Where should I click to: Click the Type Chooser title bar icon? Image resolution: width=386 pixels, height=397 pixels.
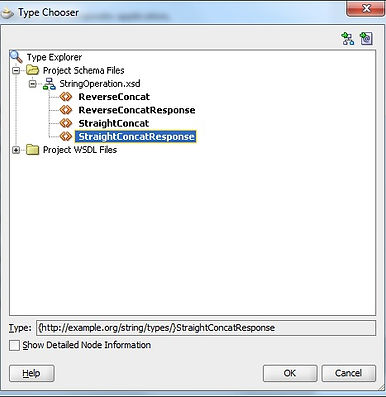pos(7,13)
